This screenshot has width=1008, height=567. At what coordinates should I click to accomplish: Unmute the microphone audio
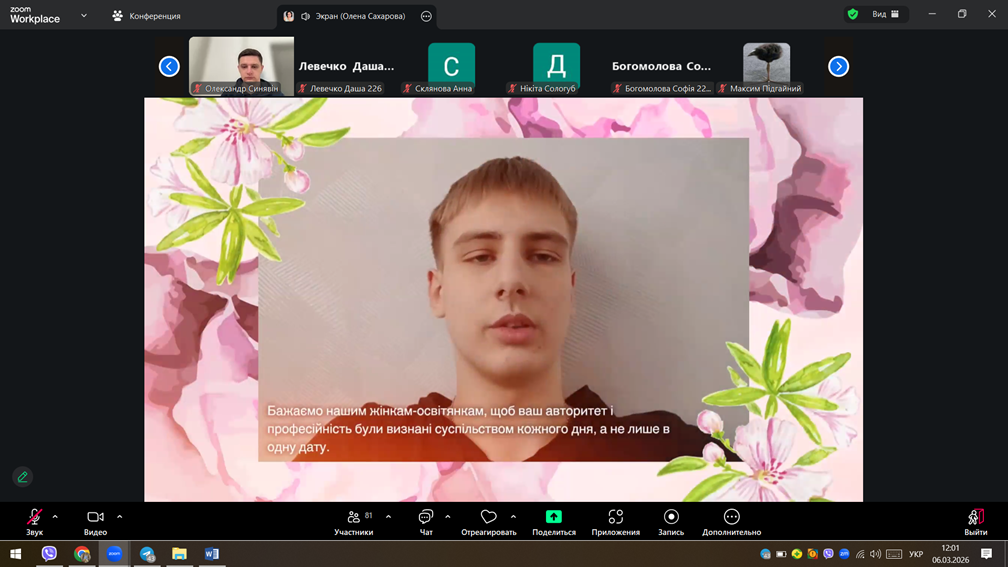tap(34, 517)
